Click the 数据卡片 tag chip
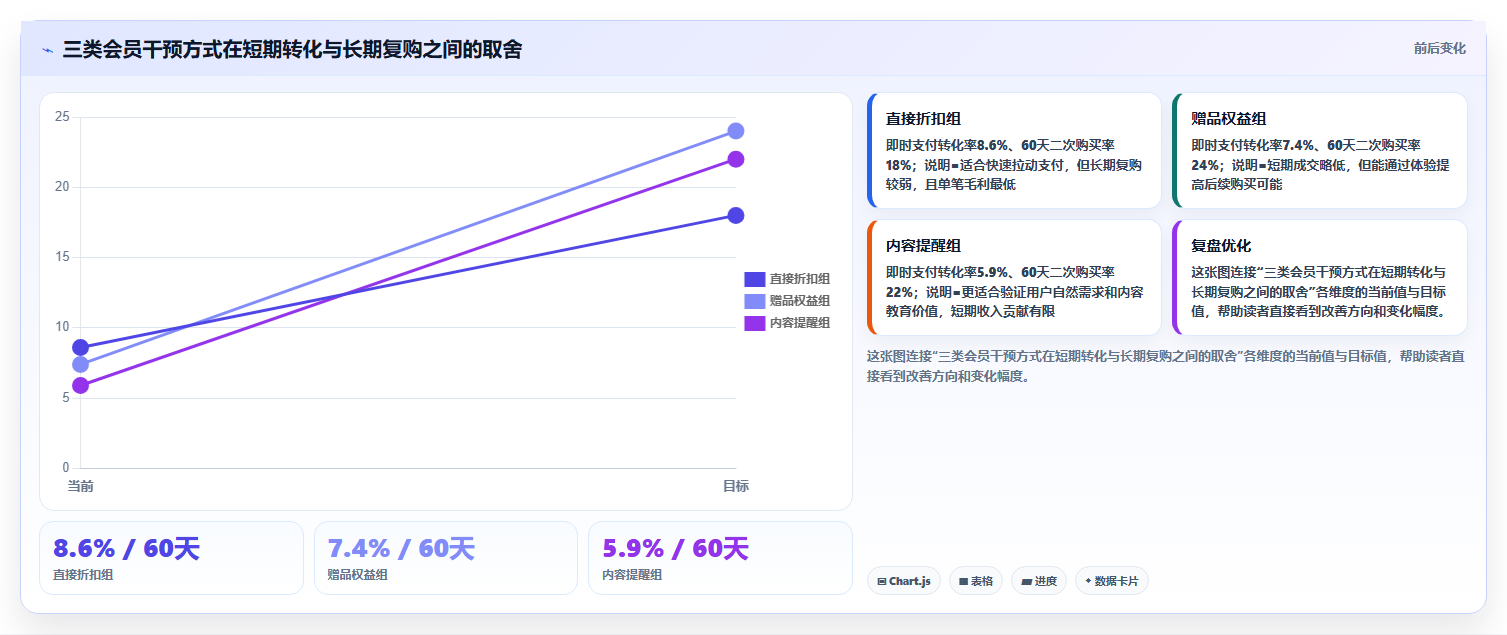 click(1112, 581)
